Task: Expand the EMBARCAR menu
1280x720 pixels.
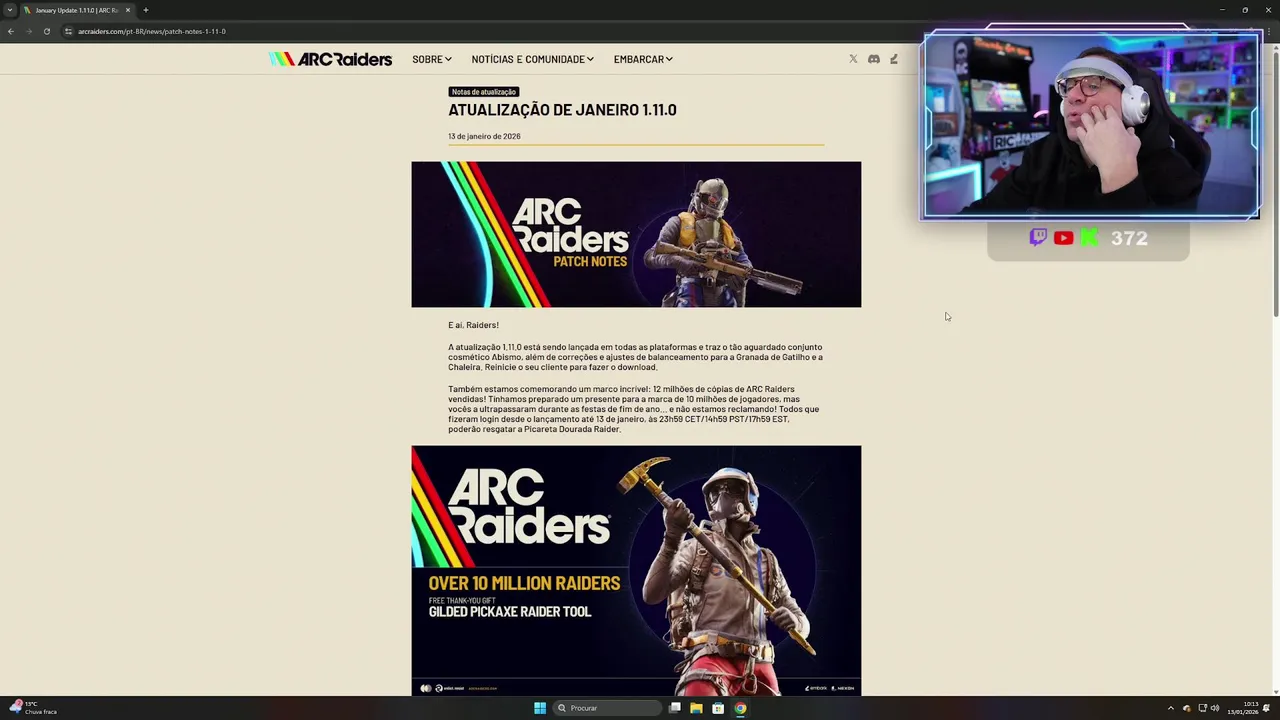Action: pyautogui.click(x=643, y=59)
